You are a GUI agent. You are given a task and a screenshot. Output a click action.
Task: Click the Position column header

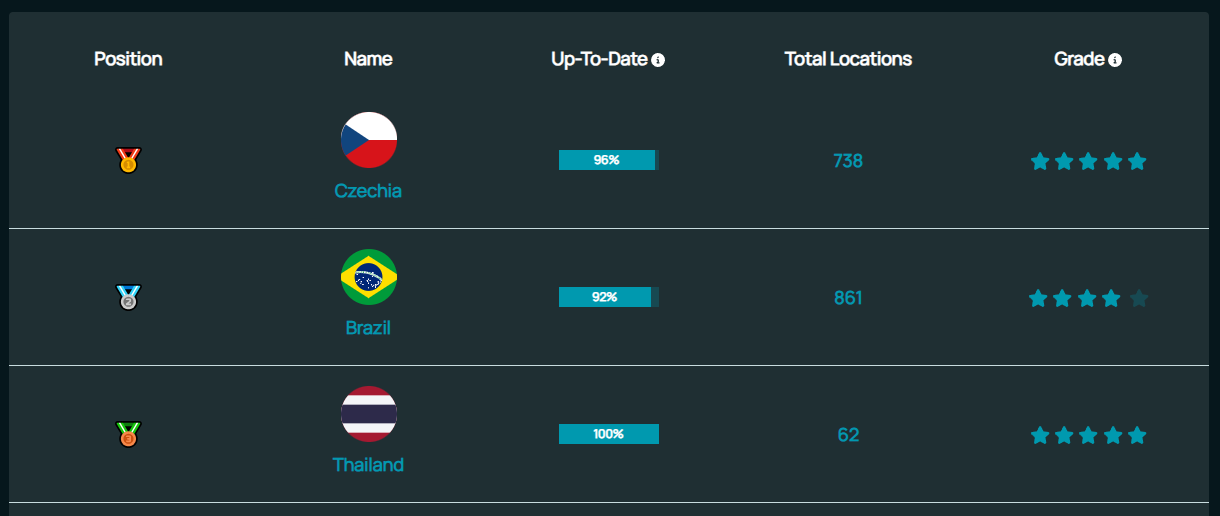[x=128, y=59]
